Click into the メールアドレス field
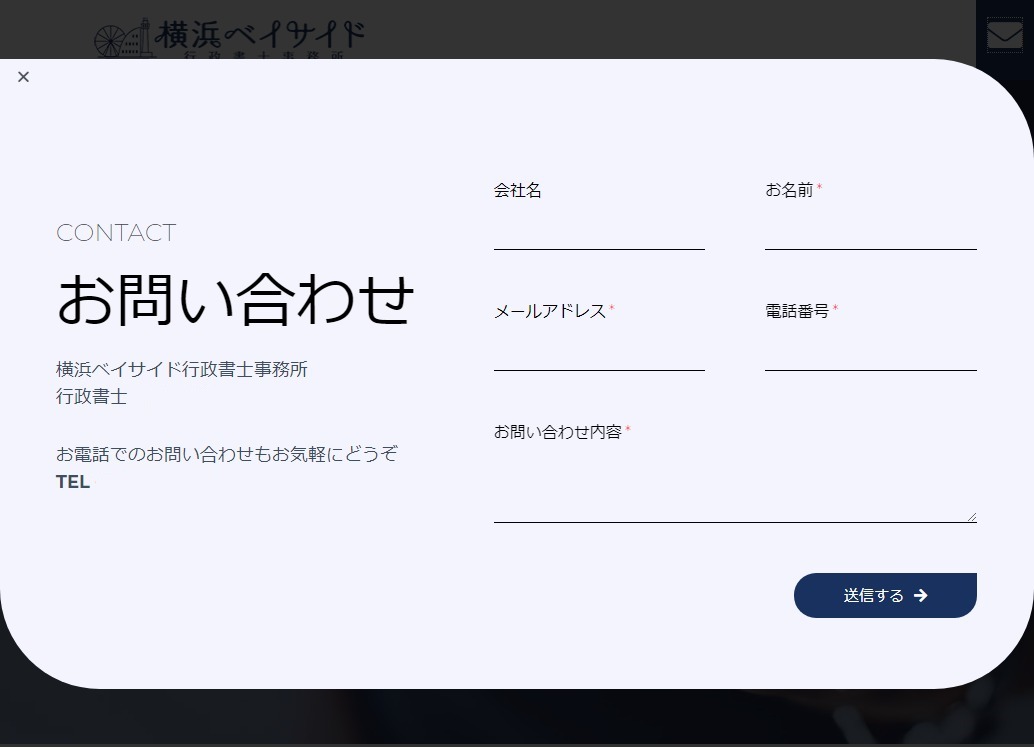Screen dimensions: 1034x747 tap(598, 353)
